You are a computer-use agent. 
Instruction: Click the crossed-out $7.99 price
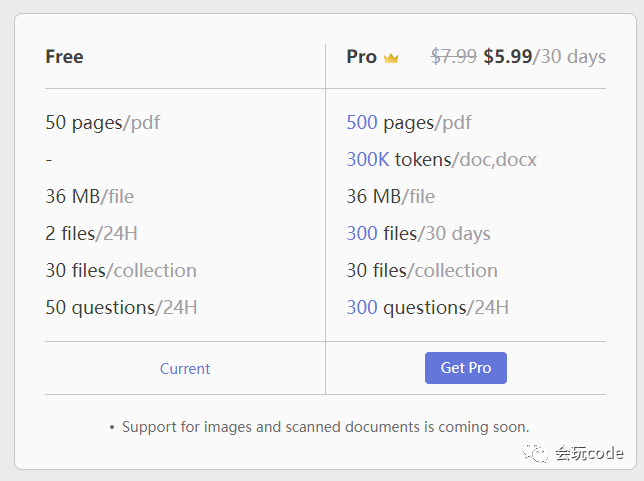click(453, 57)
